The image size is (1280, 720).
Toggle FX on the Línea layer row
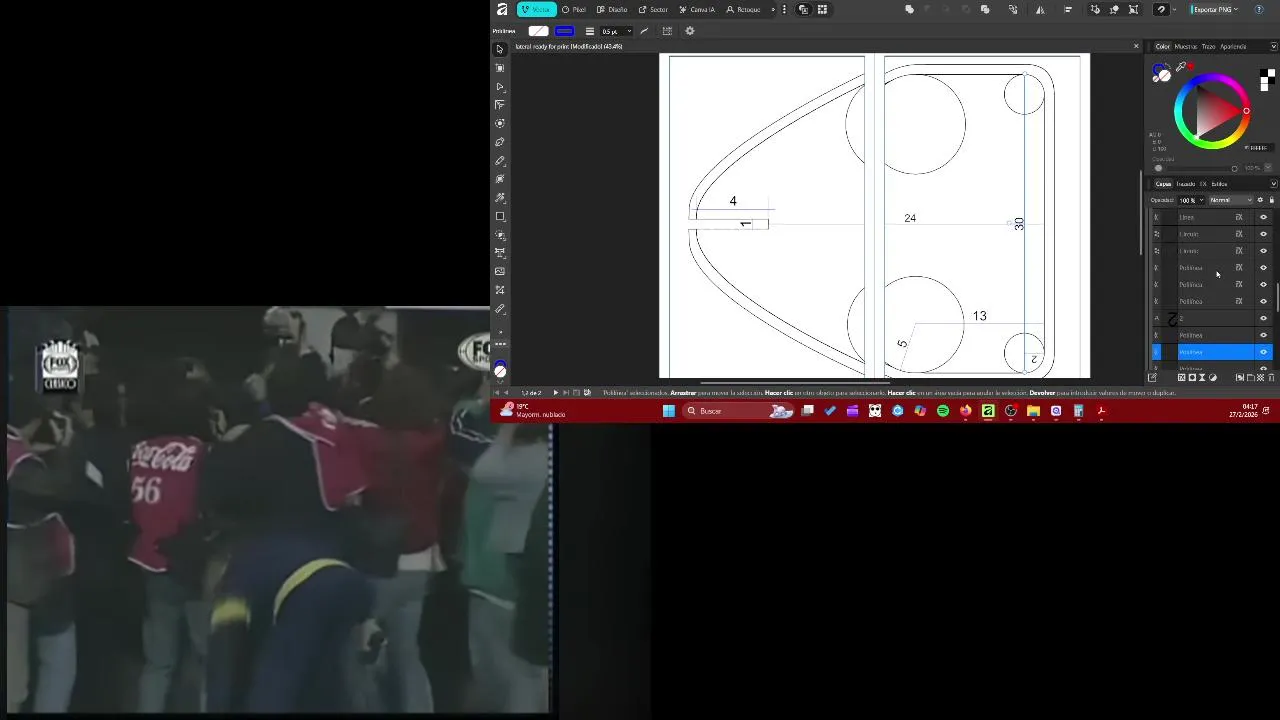[1239, 217]
